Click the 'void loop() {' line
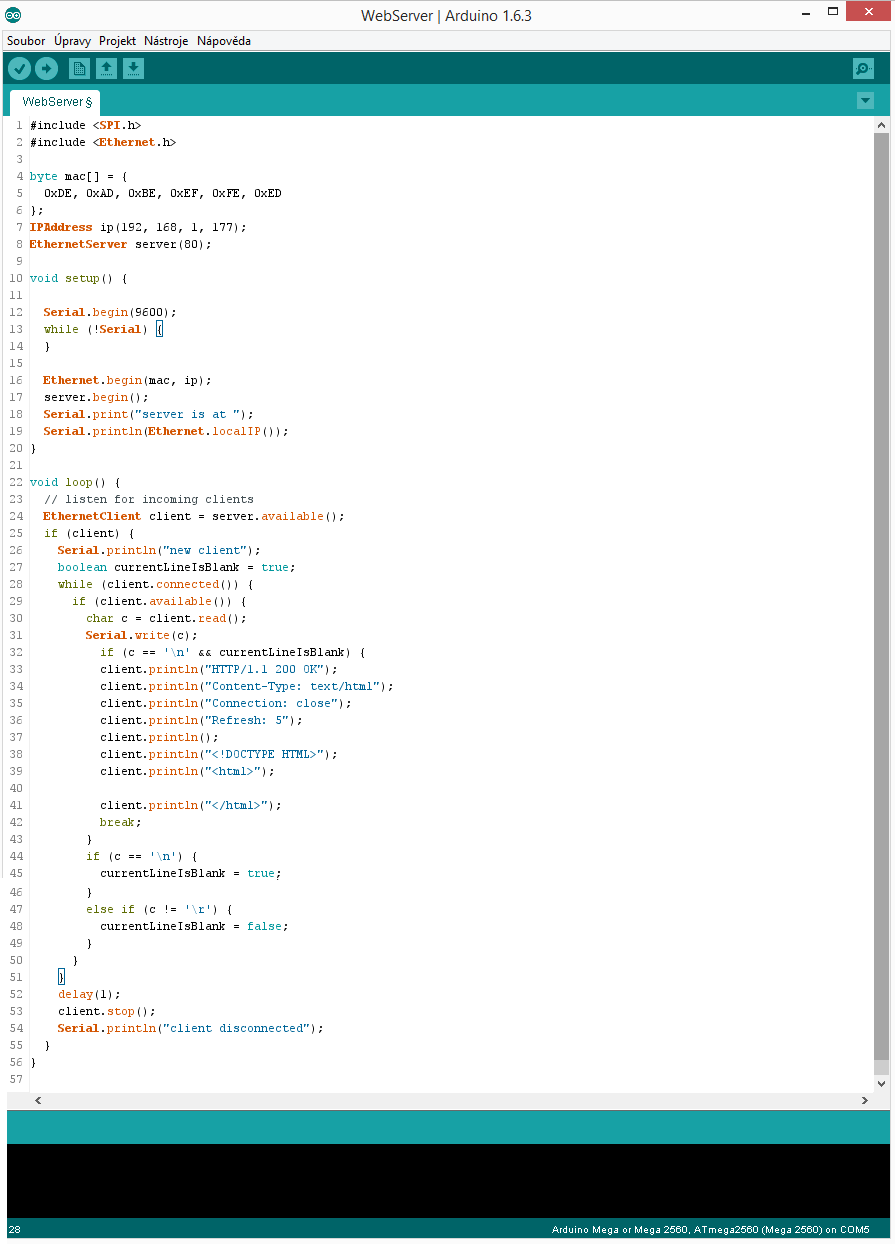The height and width of the screenshot is (1248, 896). tap(75, 482)
